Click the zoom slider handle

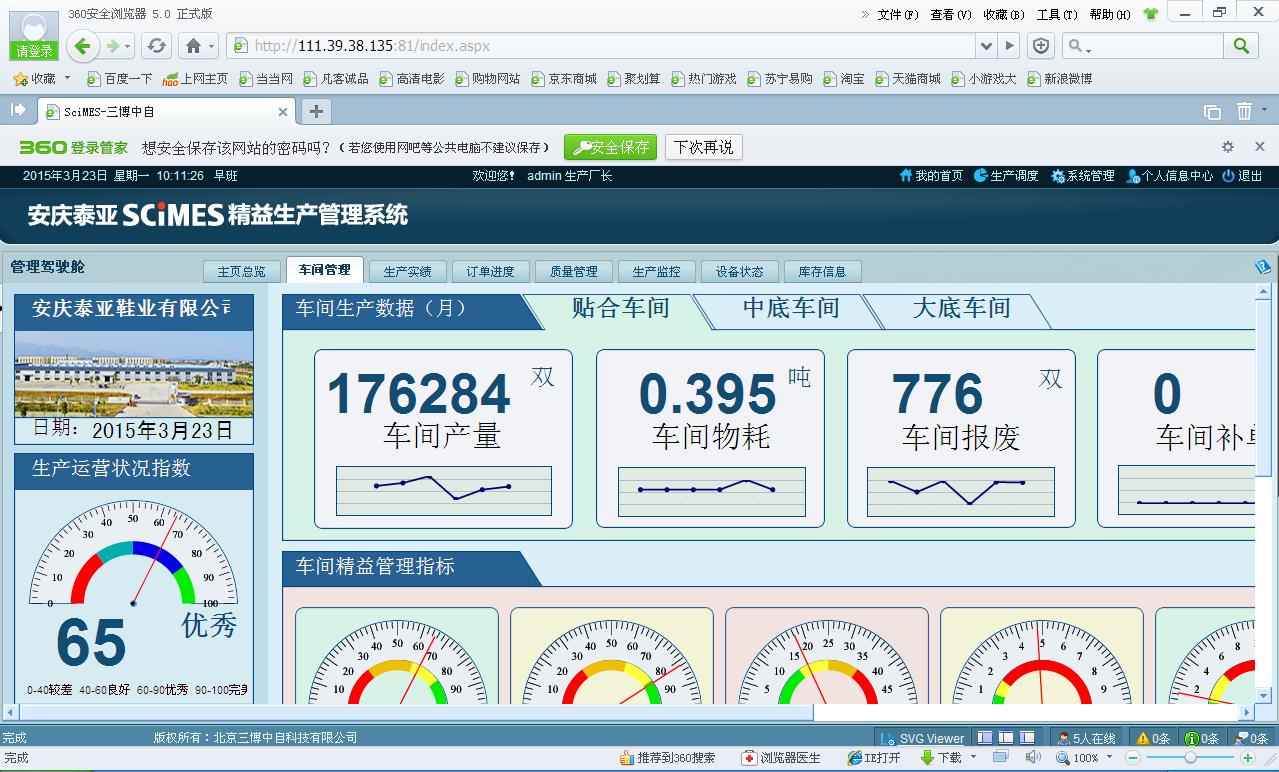[x=1190, y=758]
